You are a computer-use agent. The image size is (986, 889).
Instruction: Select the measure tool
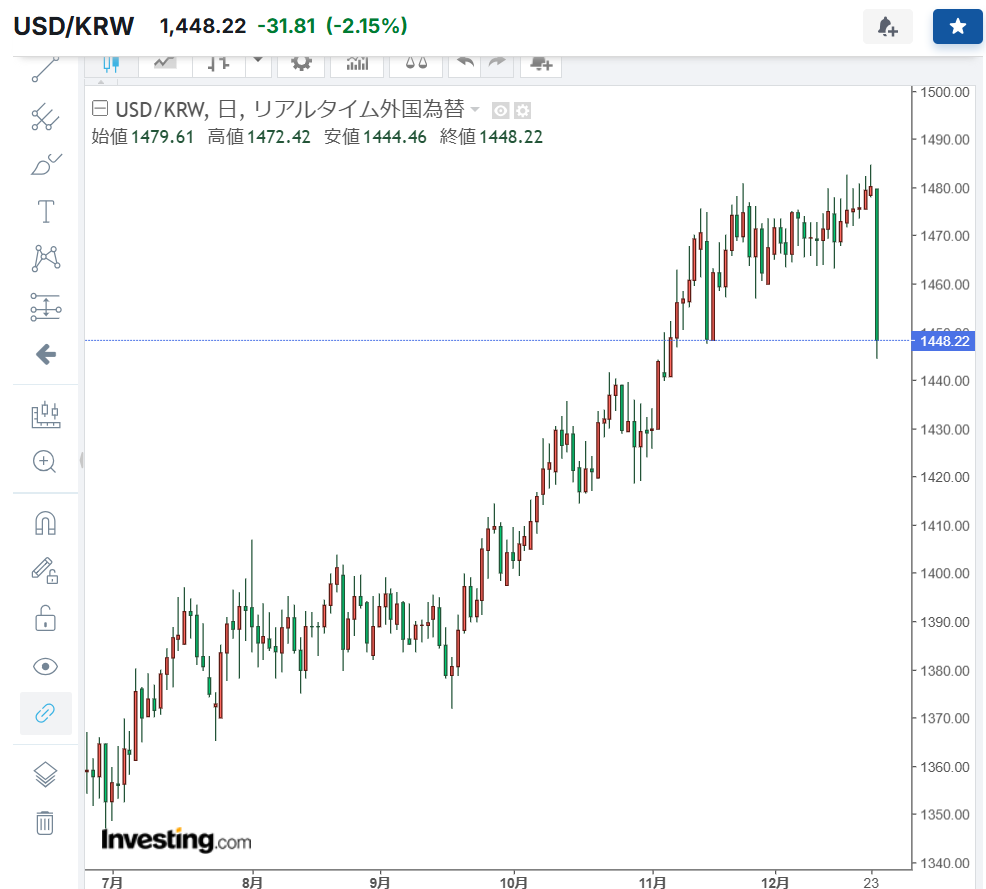click(x=45, y=415)
